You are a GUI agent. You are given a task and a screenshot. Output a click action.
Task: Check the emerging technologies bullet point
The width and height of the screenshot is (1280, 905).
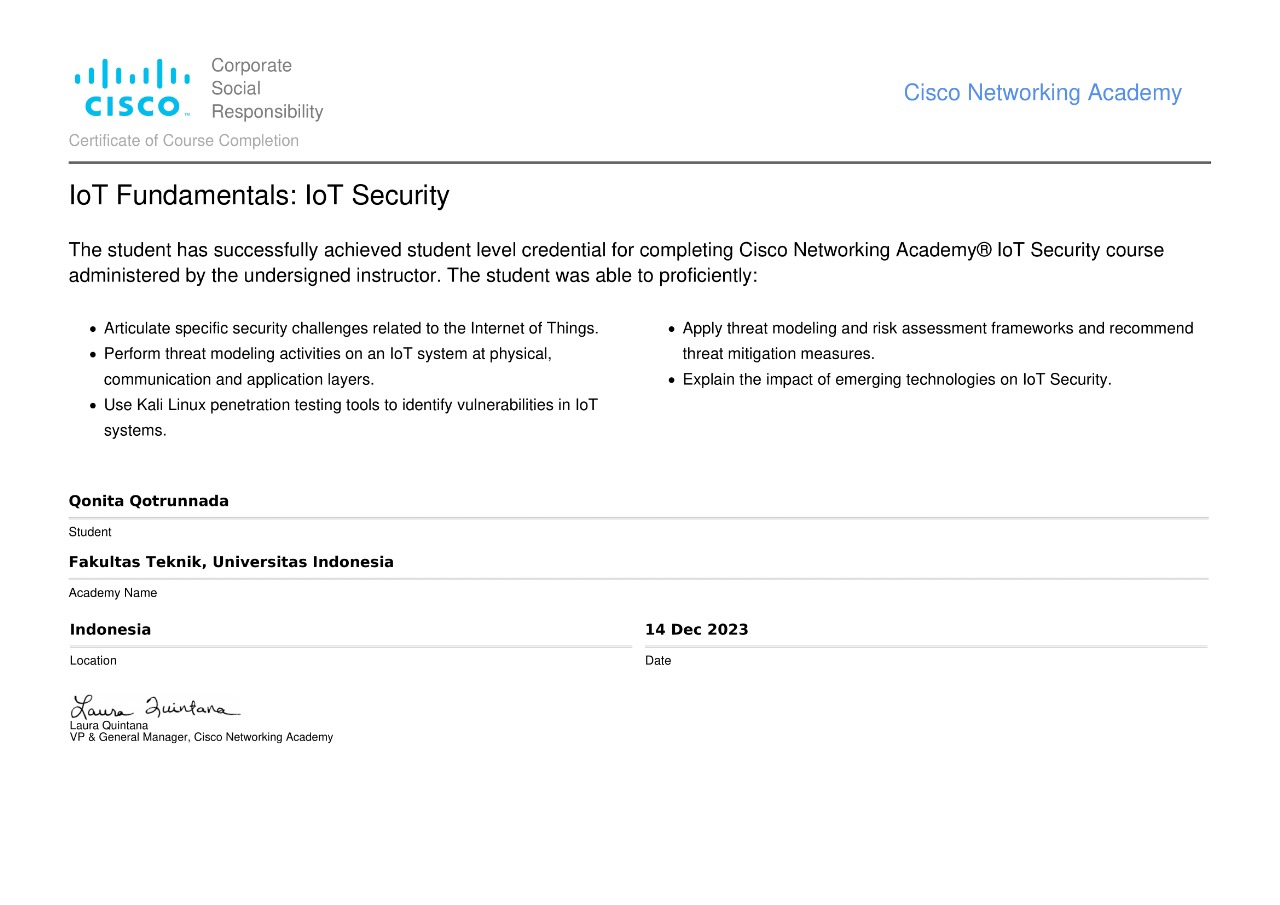pos(671,380)
